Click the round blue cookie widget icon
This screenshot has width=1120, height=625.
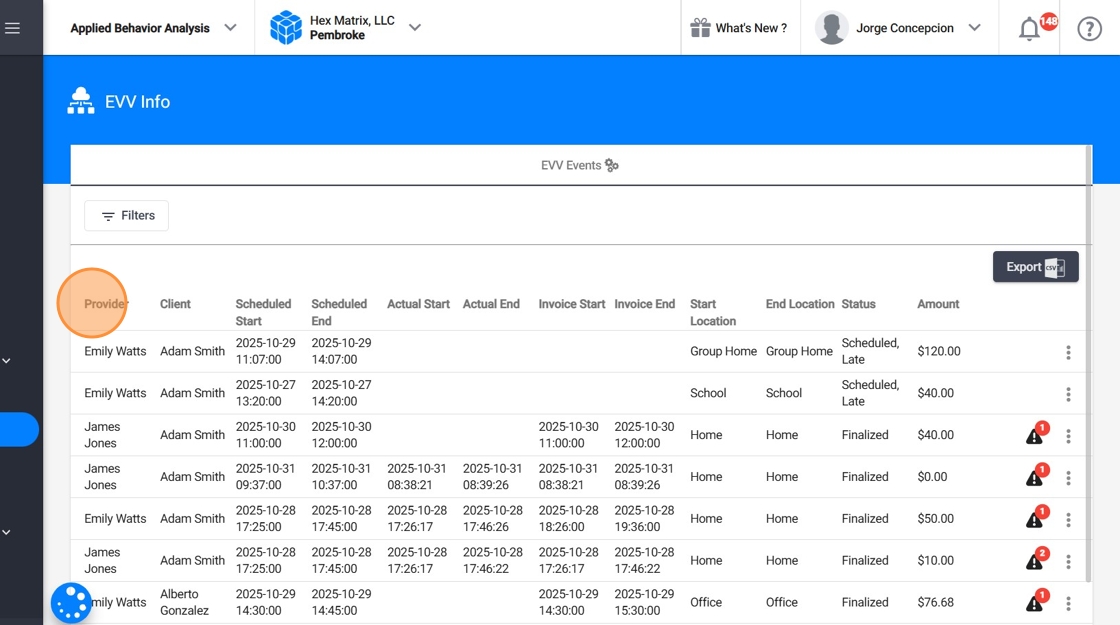pos(71,604)
